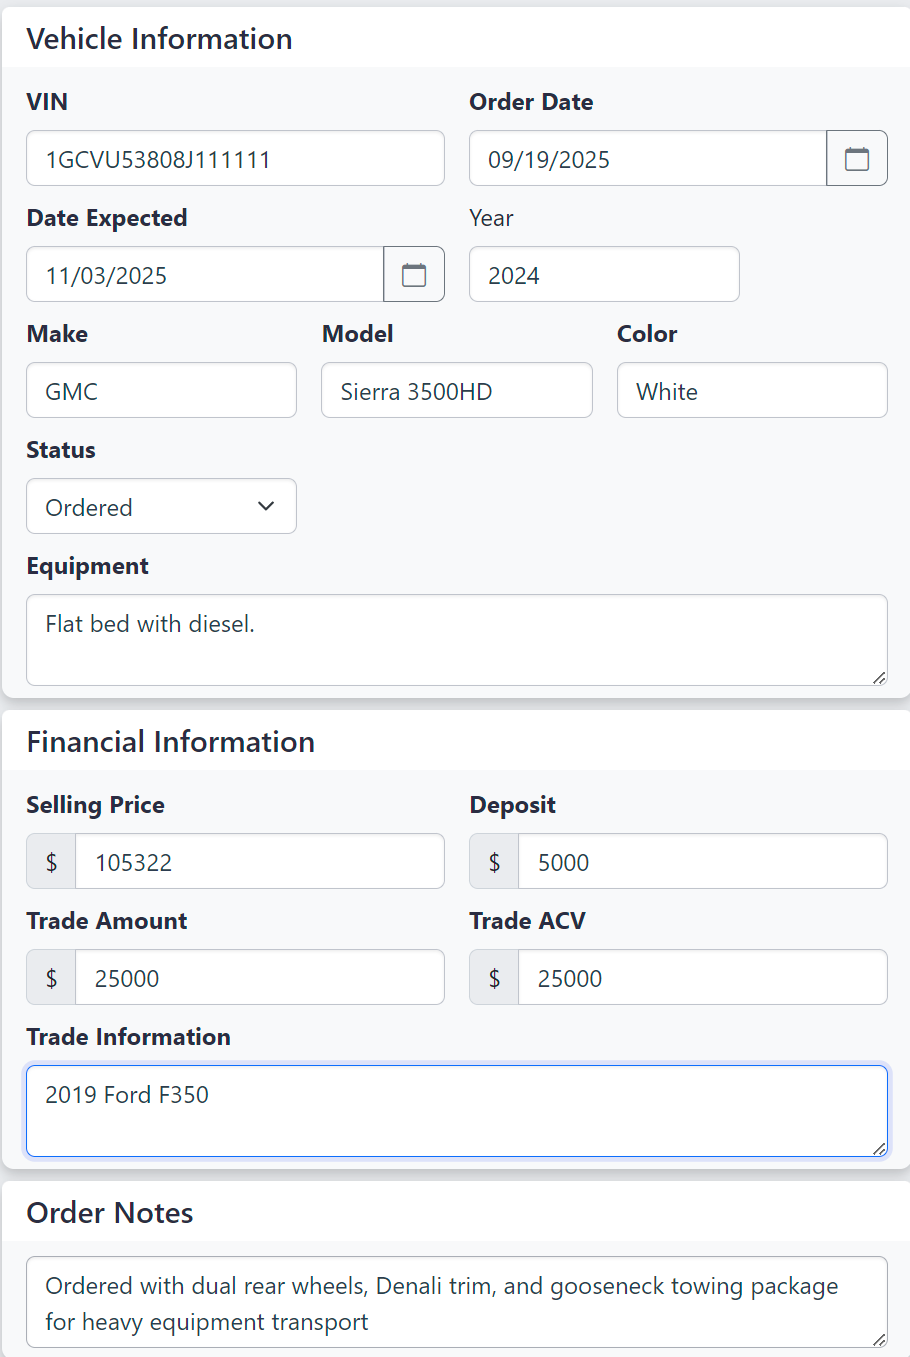The height and width of the screenshot is (1357, 910).
Task: Expand the Status dropdown
Action: 161,507
